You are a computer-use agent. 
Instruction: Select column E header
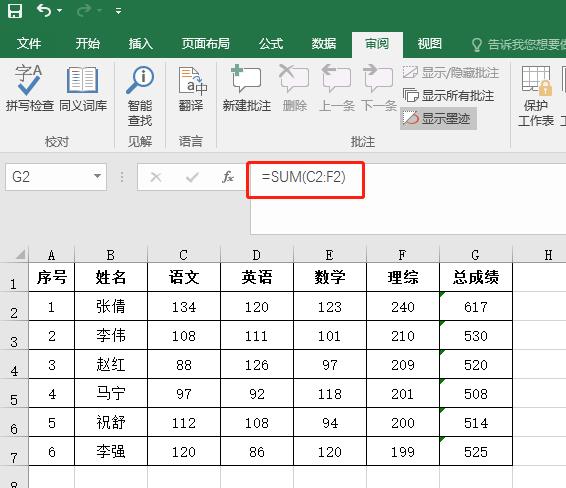(330, 255)
